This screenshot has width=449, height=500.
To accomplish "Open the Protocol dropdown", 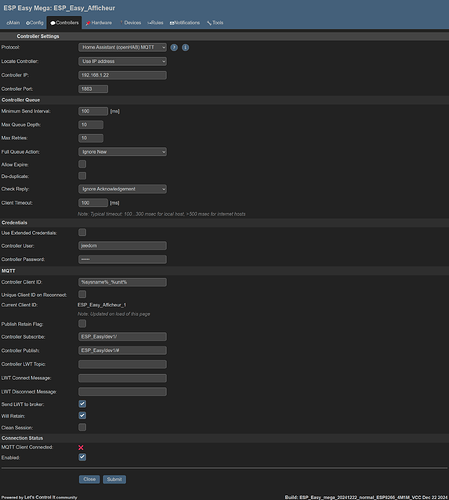I will 123,48.
